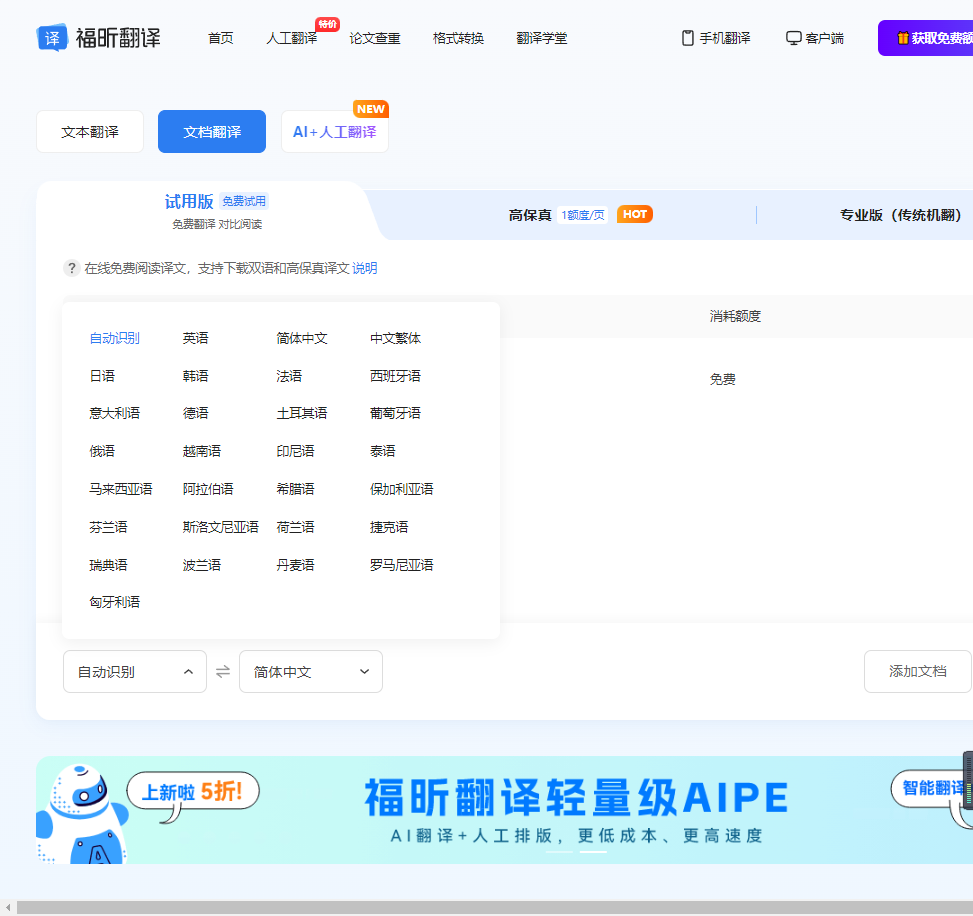Viewport: 973px width, 916px height.
Task: Choose 丹麦语 in the language list
Action: coord(295,565)
